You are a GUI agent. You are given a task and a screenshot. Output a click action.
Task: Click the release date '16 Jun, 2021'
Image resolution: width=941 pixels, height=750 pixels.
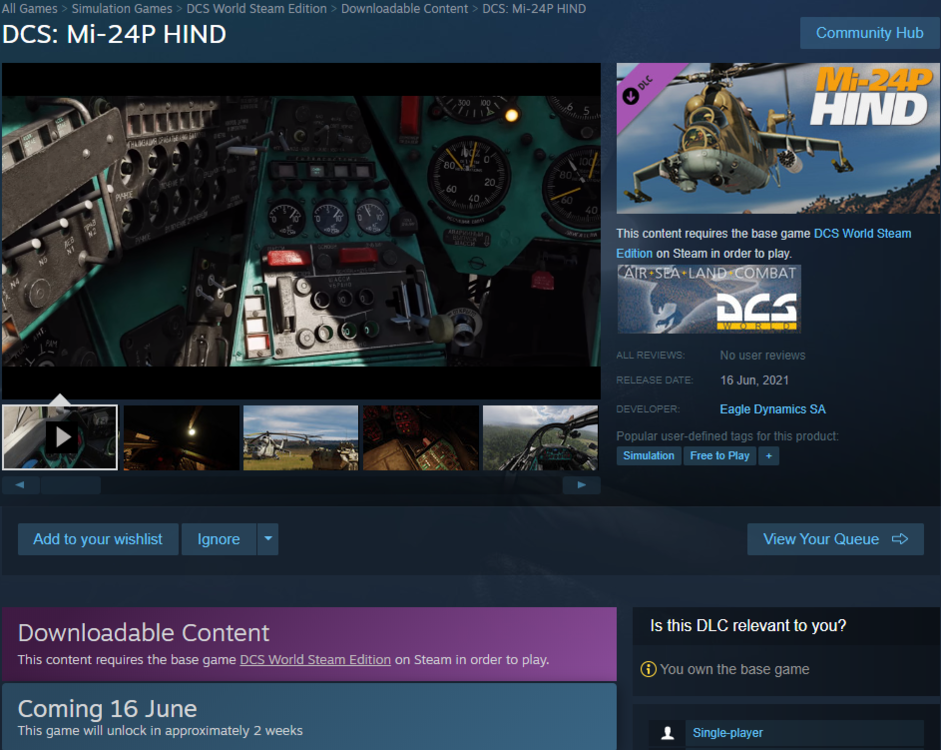tap(754, 380)
